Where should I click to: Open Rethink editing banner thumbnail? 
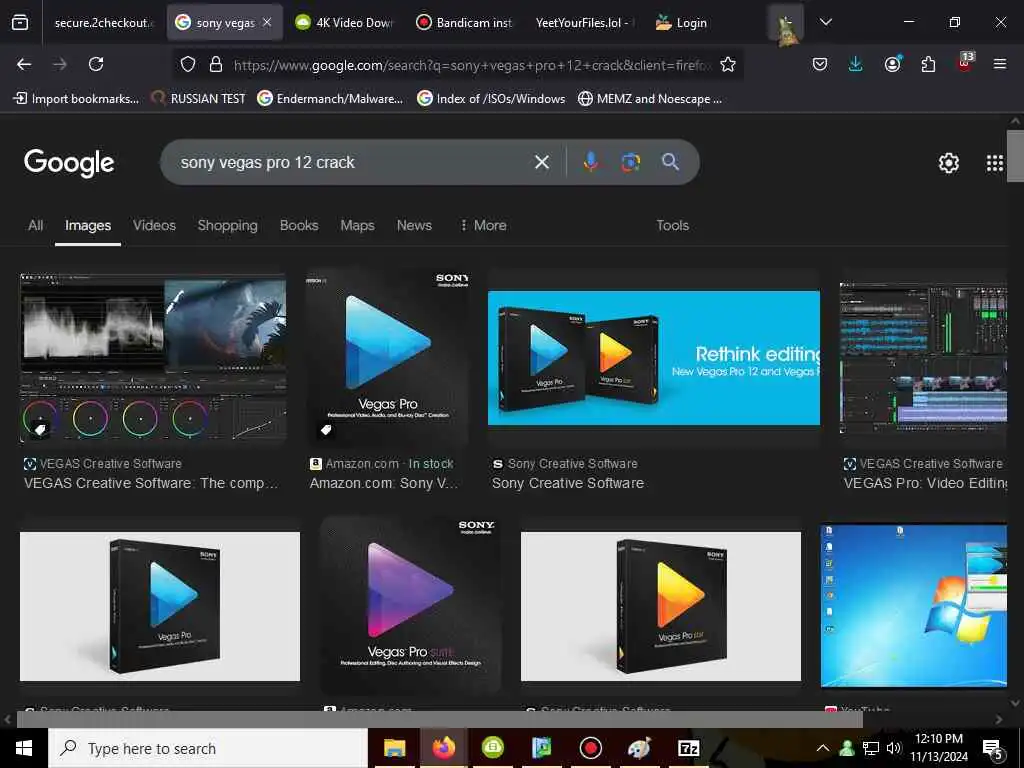click(654, 358)
